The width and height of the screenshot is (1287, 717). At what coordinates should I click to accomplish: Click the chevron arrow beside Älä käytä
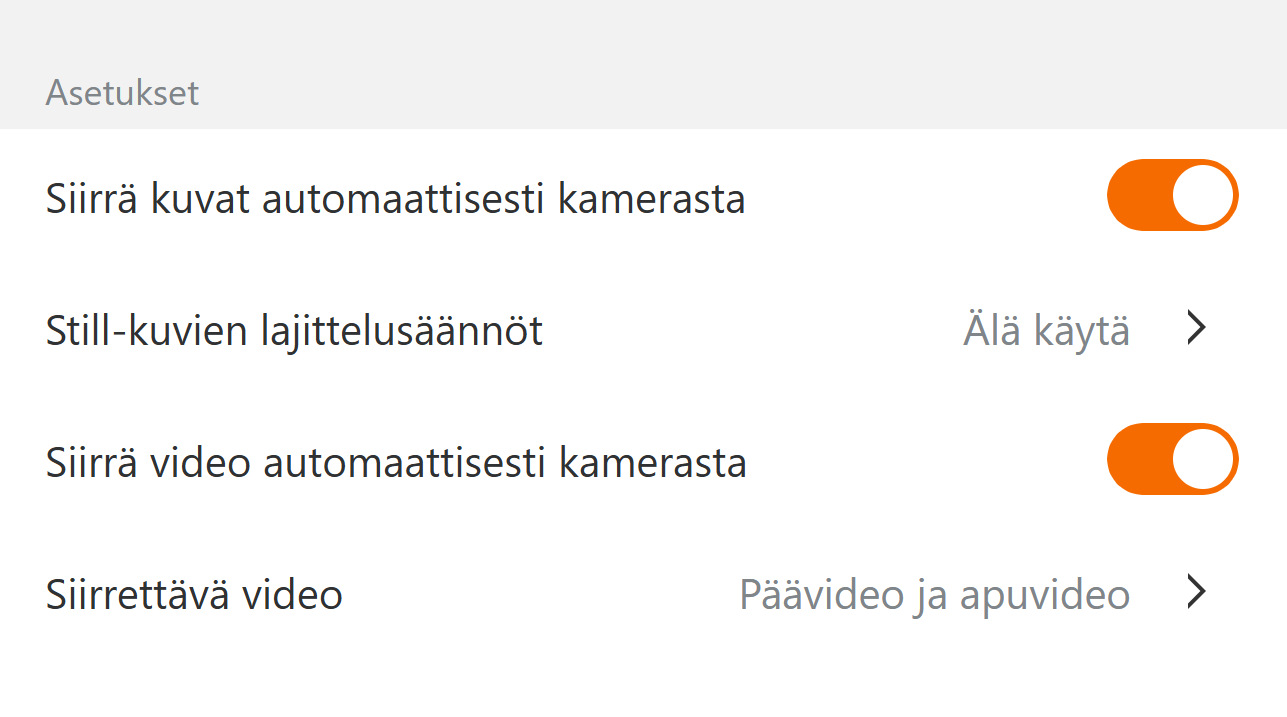point(1196,328)
